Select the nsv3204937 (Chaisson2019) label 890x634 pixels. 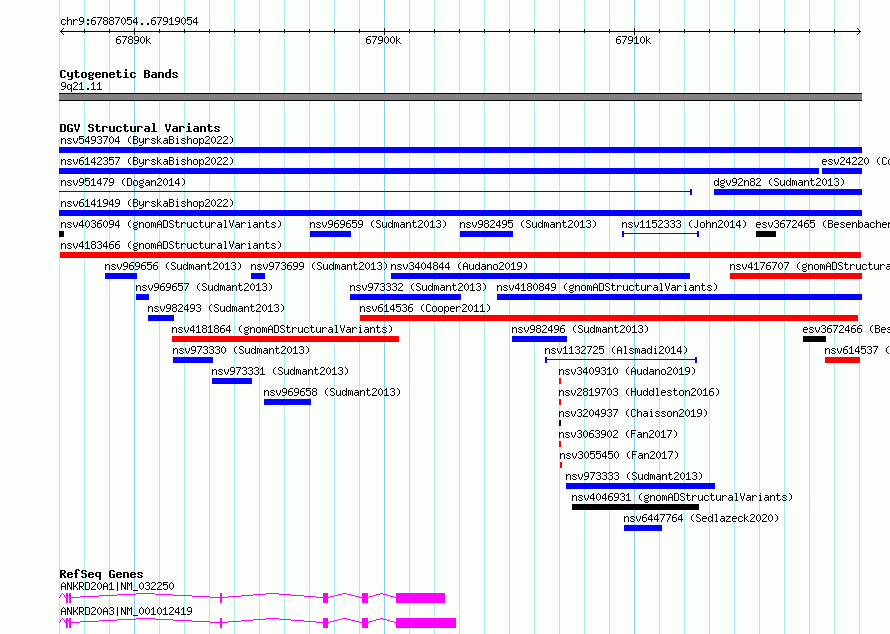[x=633, y=413]
